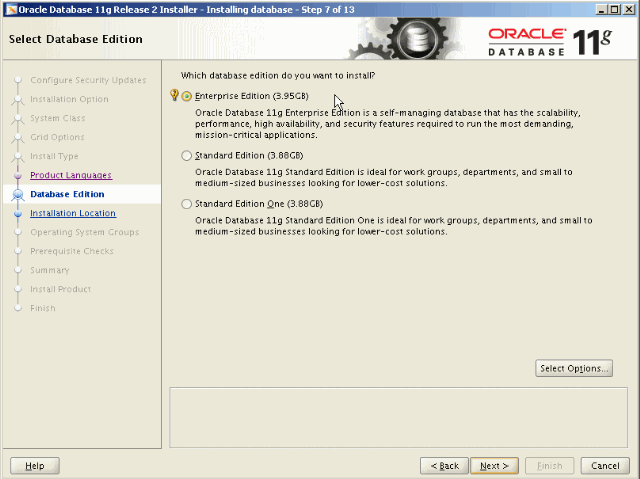640x479 pixels.
Task: Open the Select Options dialog
Action: (574, 368)
